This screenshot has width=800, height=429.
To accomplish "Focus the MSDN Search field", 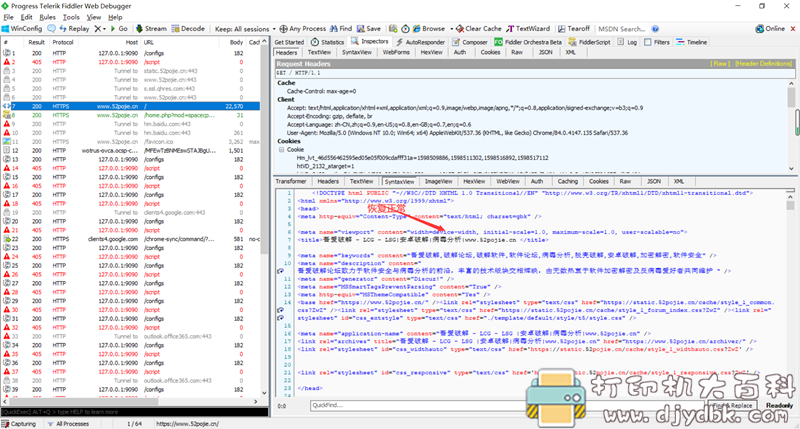I will coord(621,29).
